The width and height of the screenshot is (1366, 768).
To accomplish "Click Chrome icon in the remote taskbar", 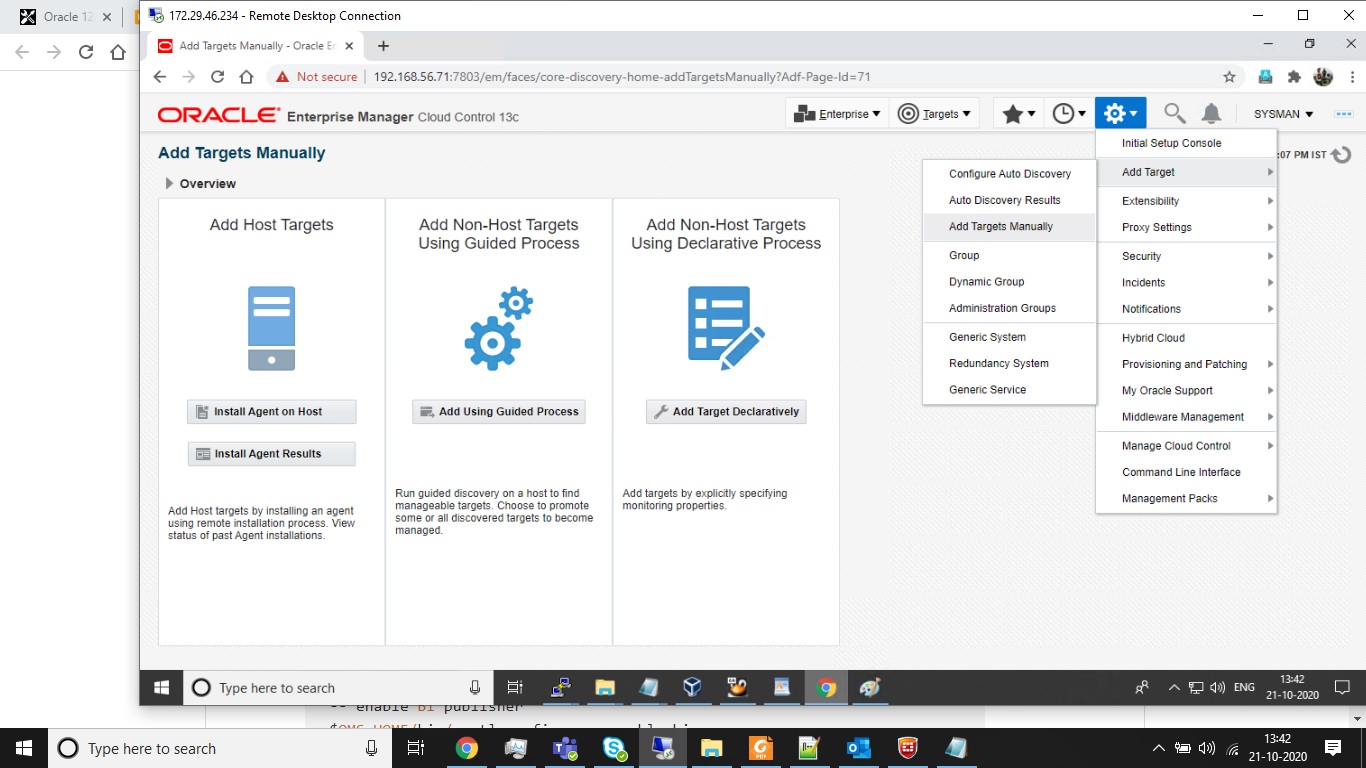I will (x=826, y=688).
